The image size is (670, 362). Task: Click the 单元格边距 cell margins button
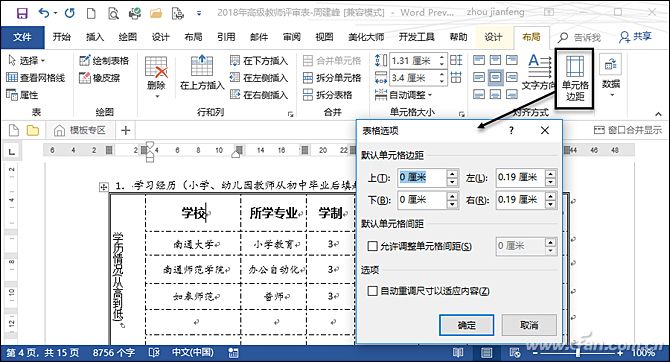[574, 78]
